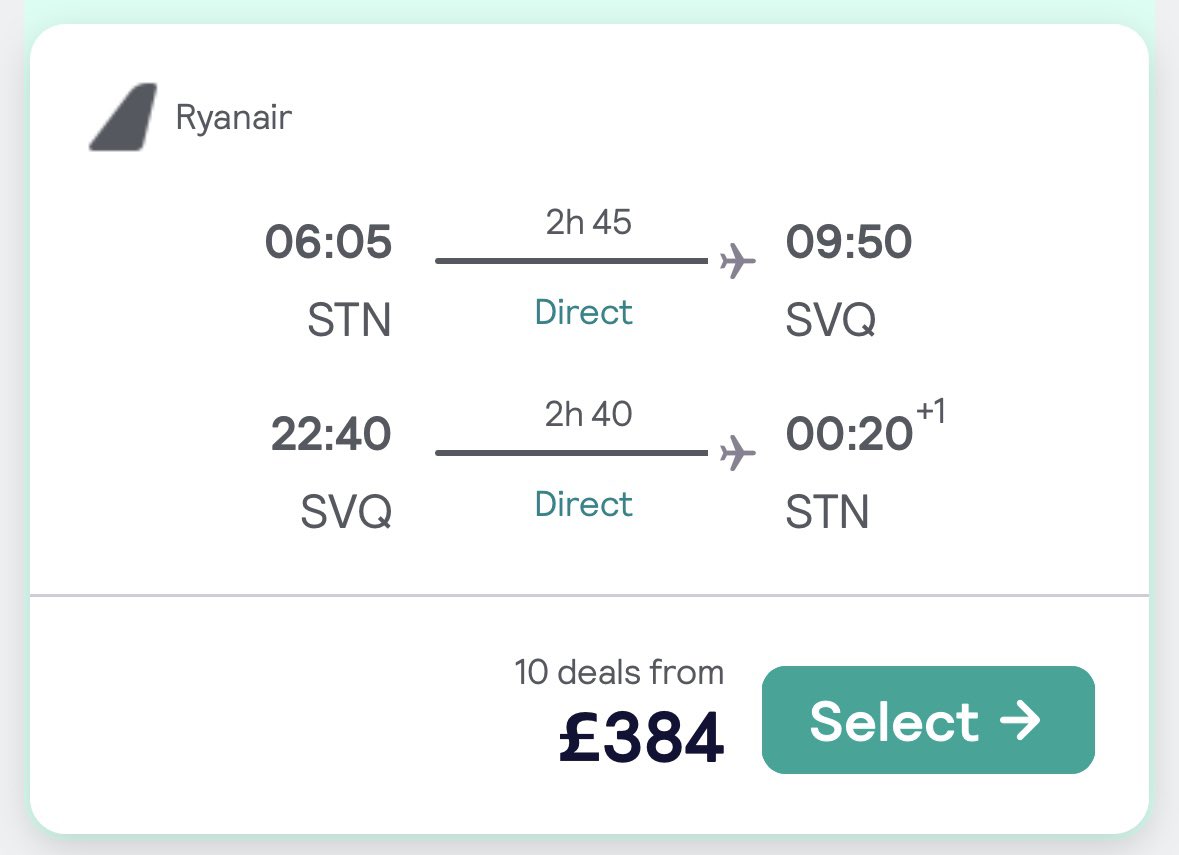This screenshot has width=1179, height=855.
Task: Click the +1 next-day arrival indicator
Action: (930, 413)
